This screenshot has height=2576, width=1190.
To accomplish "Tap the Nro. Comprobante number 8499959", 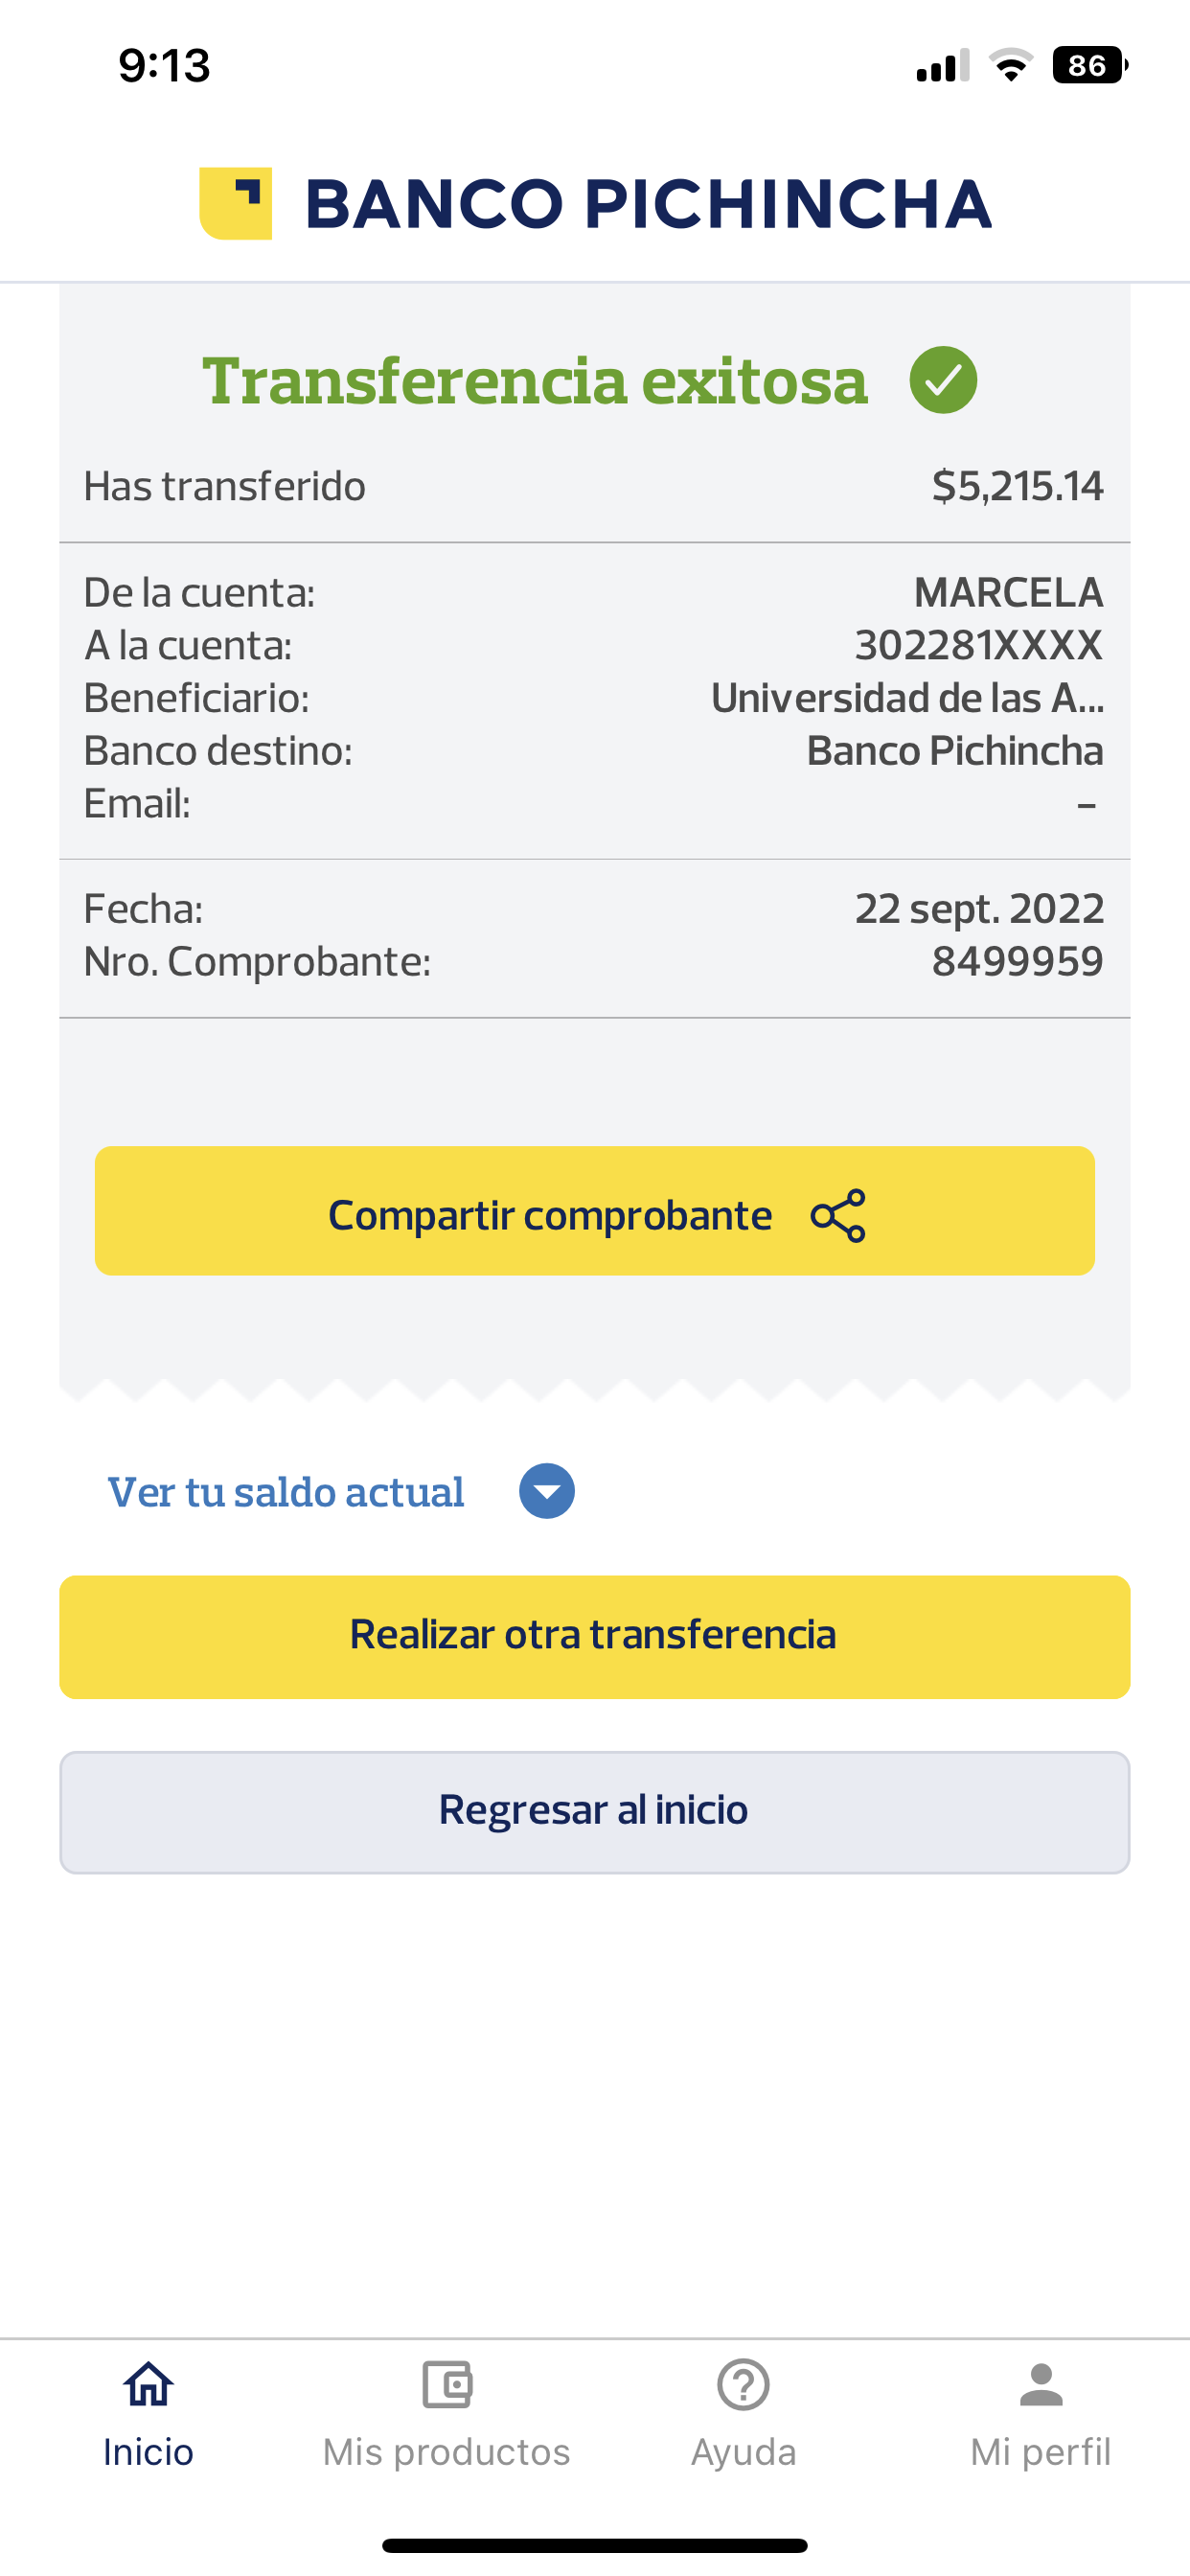I will tap(1017, 961).
